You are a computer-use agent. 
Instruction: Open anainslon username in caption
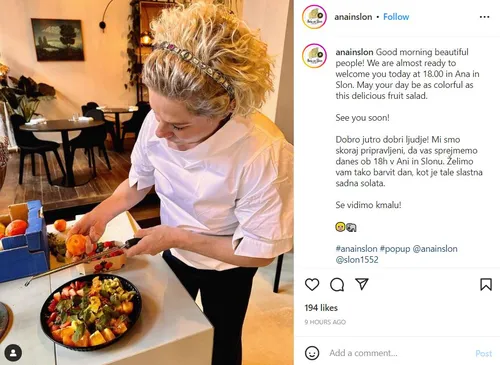tap(354, 52)
